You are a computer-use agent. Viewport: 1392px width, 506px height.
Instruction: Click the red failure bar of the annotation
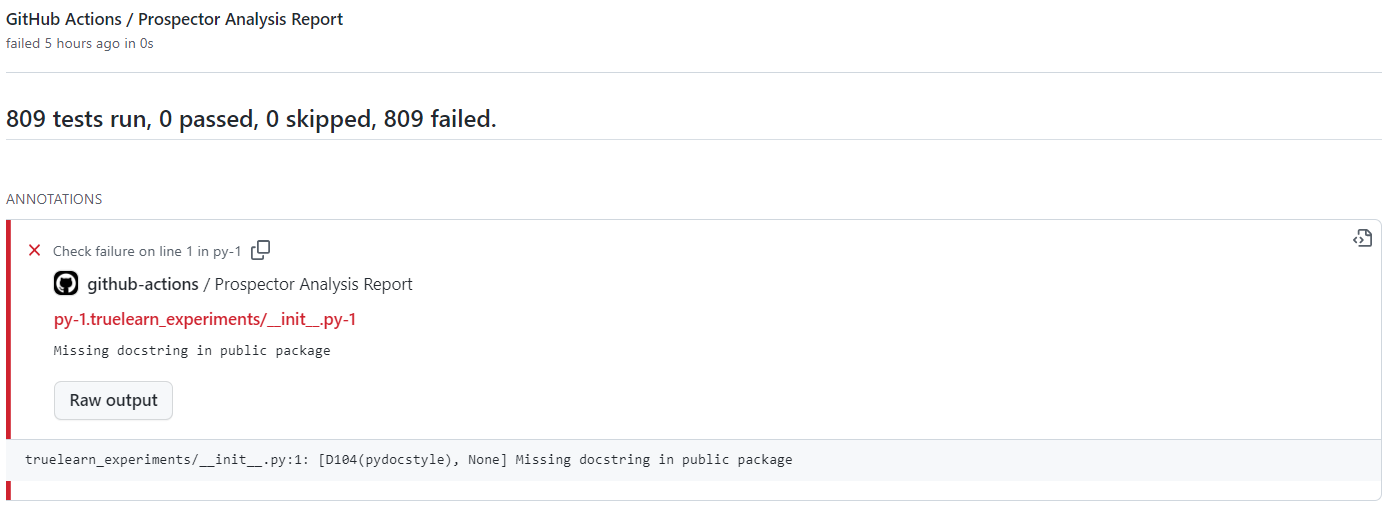(9, 360)
